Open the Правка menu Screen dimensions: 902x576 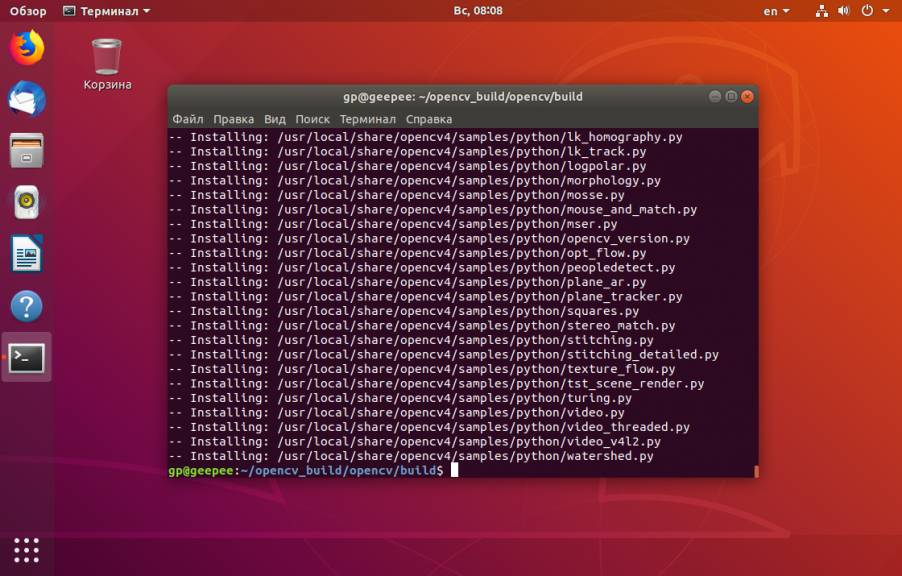[x=234, y=119]
